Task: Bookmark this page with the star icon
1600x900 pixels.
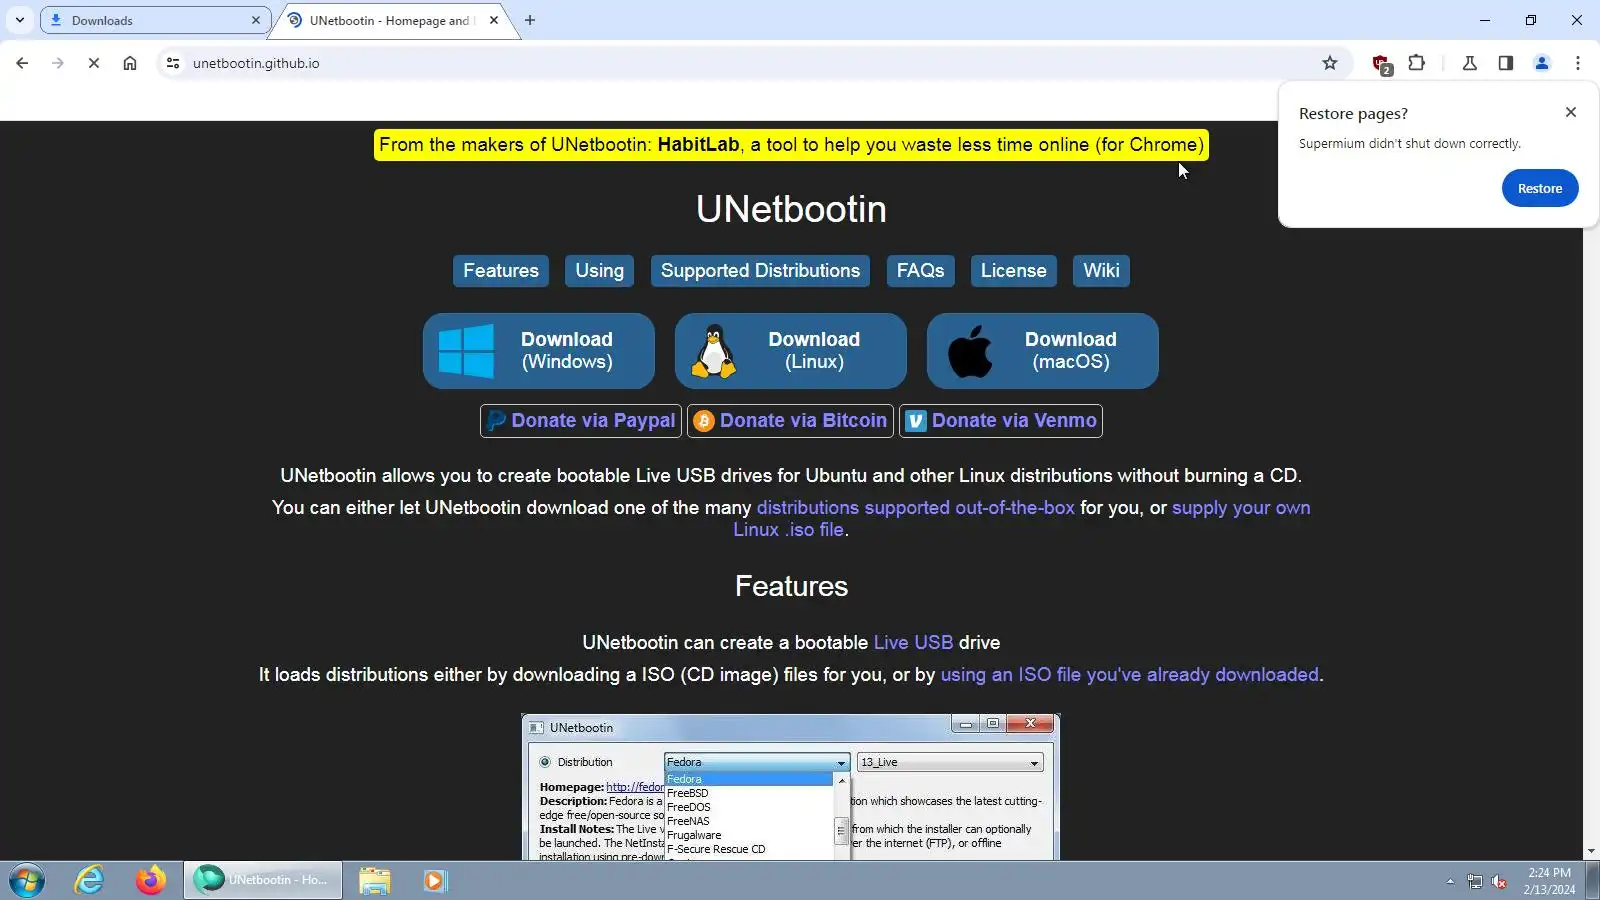Action: coord(1330,63)
